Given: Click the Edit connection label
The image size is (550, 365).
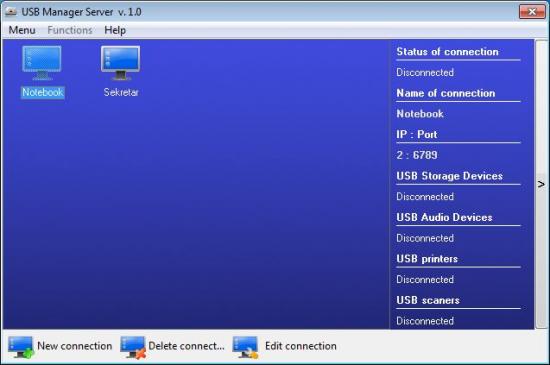Looking at the screenshot, I should pyautogui.click(x=301, y=346).
